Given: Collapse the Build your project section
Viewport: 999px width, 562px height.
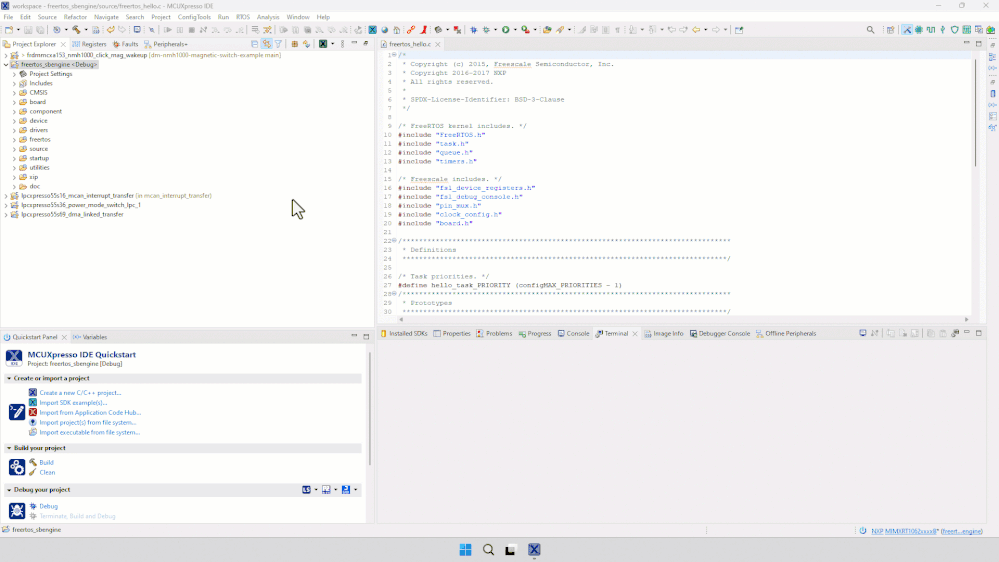Looking at the screenshot, I should point(9,448).
